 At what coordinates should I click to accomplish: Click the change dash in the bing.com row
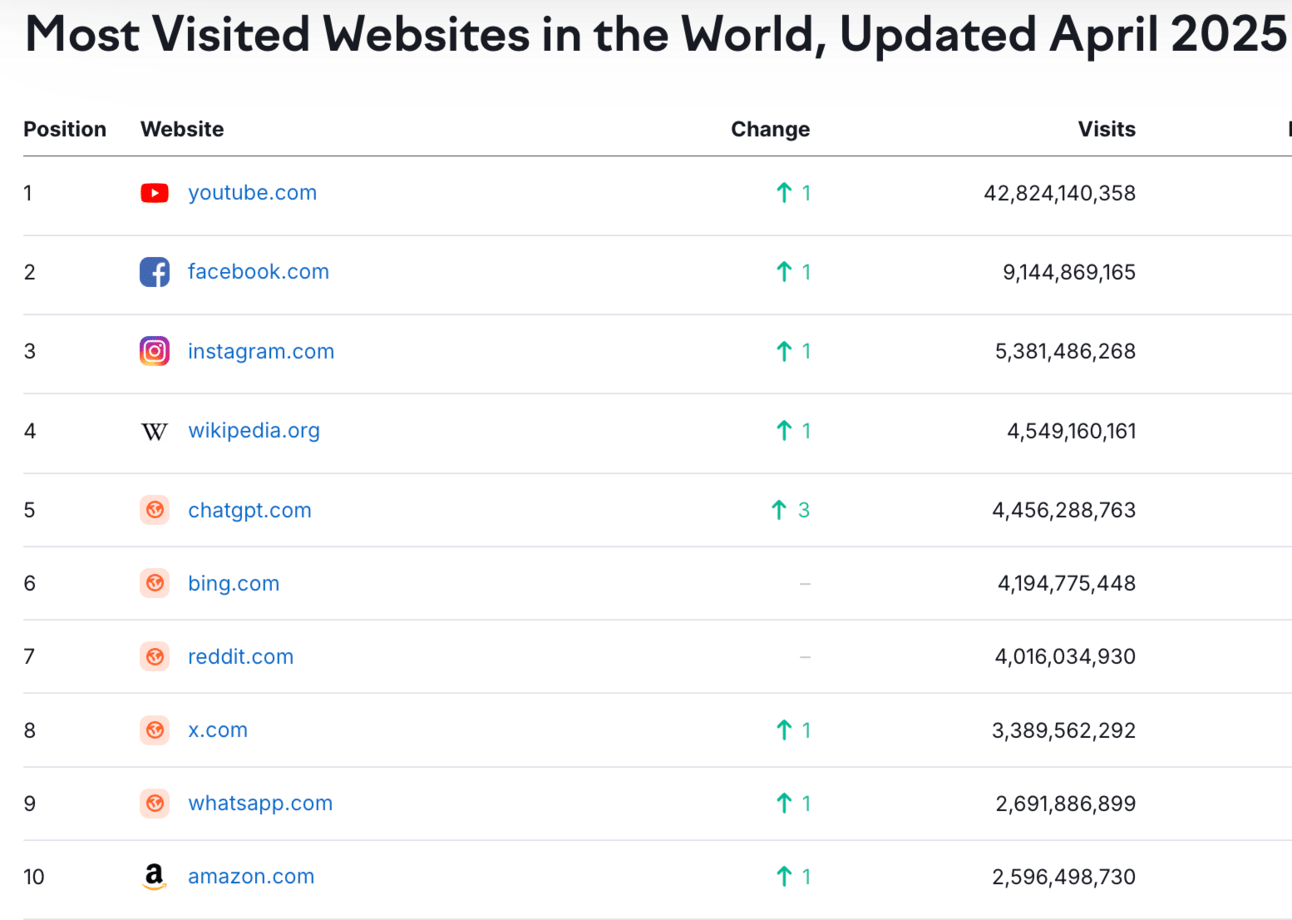805,583
